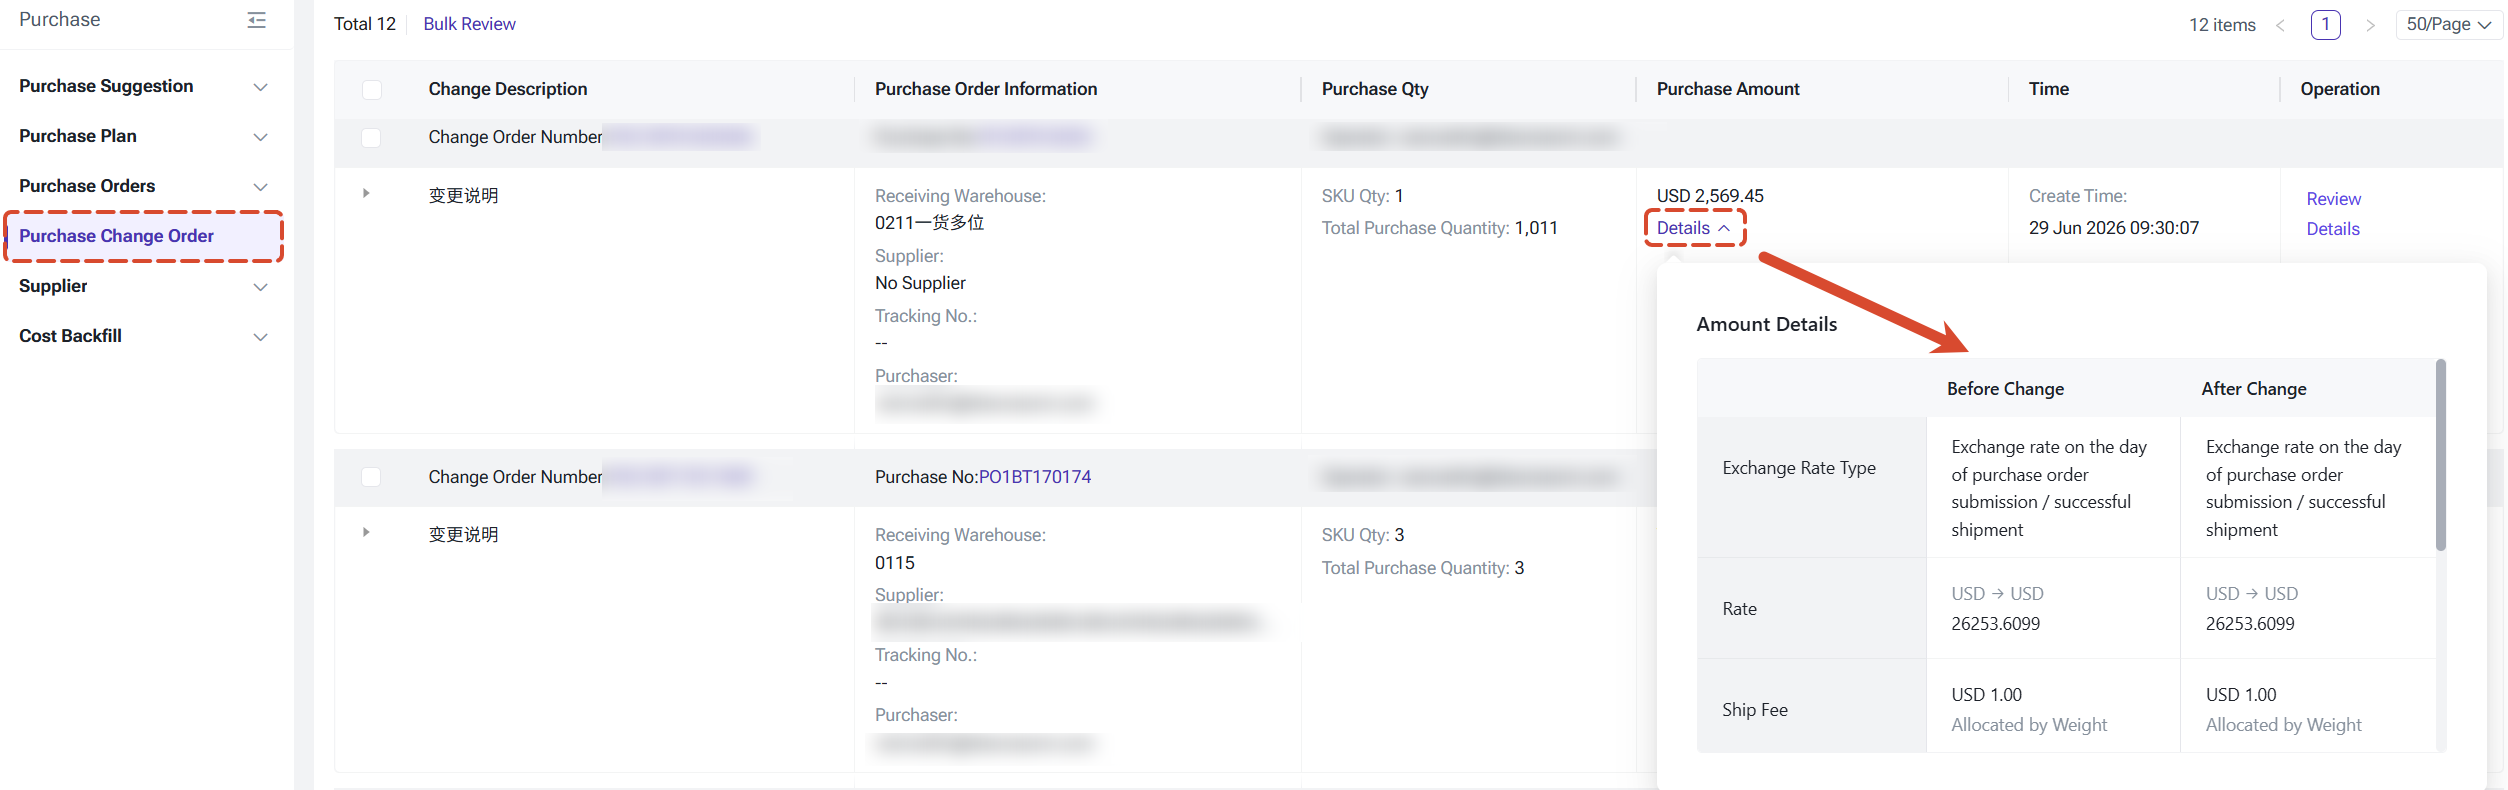Open Purchase Change Order menu item

click(144, 236)
